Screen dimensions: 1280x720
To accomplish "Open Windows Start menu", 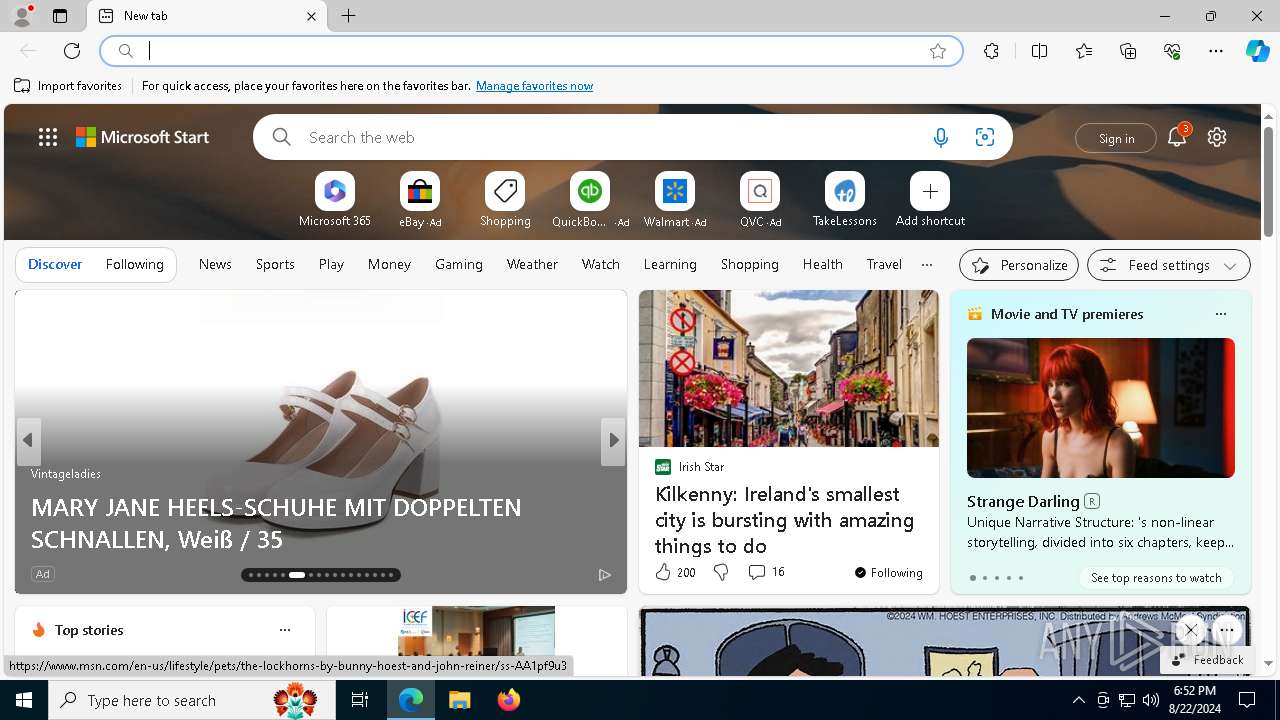I will click(x=24, y=700).
